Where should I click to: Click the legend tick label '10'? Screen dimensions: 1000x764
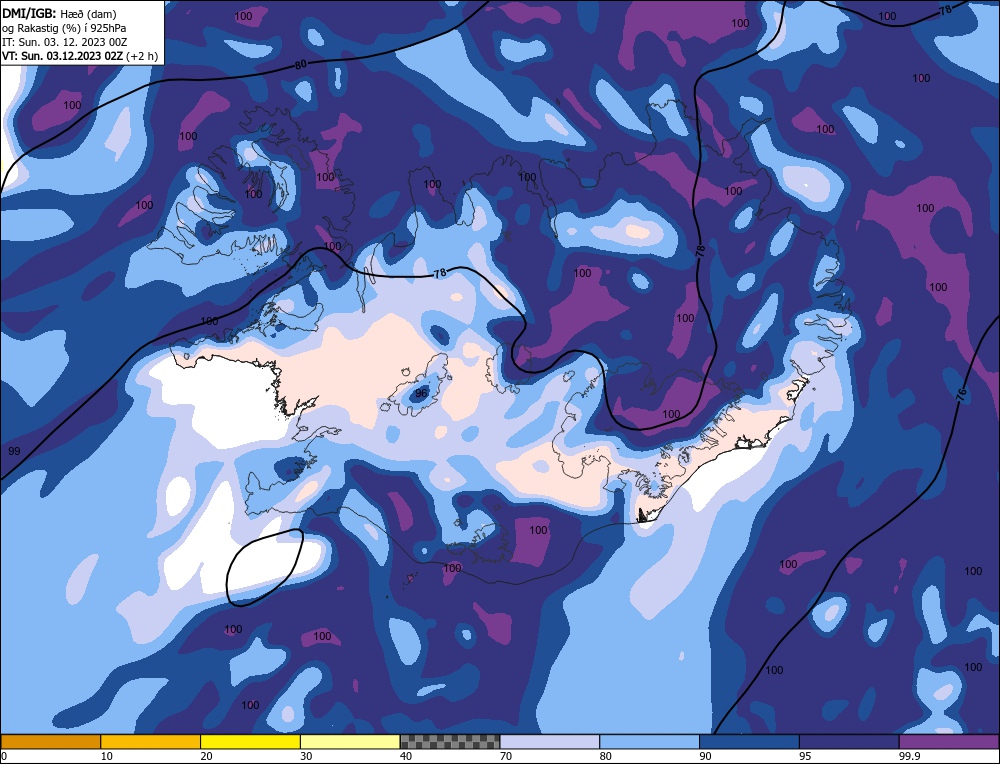pos(107,756)
